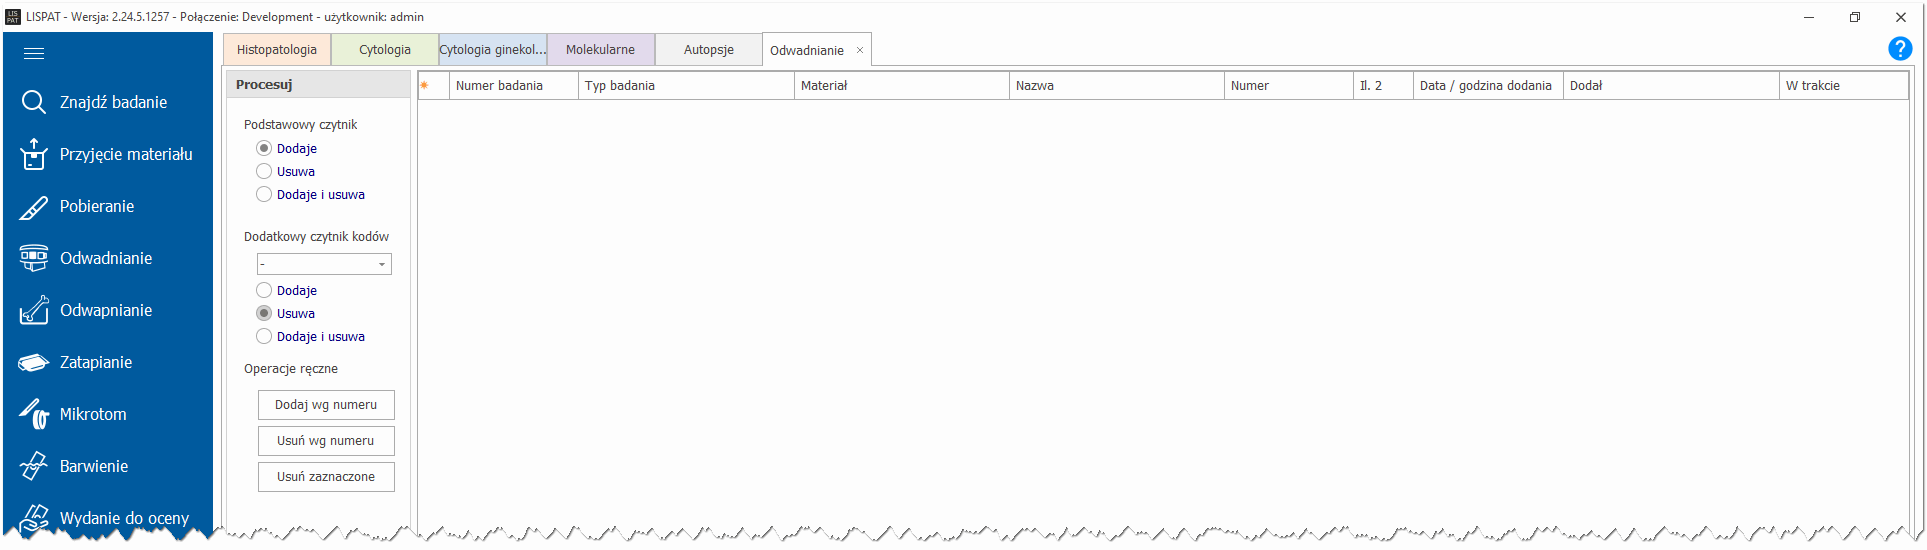The width and height of the screenshot is (1927, 550).
Task: Click the blue help question mark icon
Action: point(1899,49)
